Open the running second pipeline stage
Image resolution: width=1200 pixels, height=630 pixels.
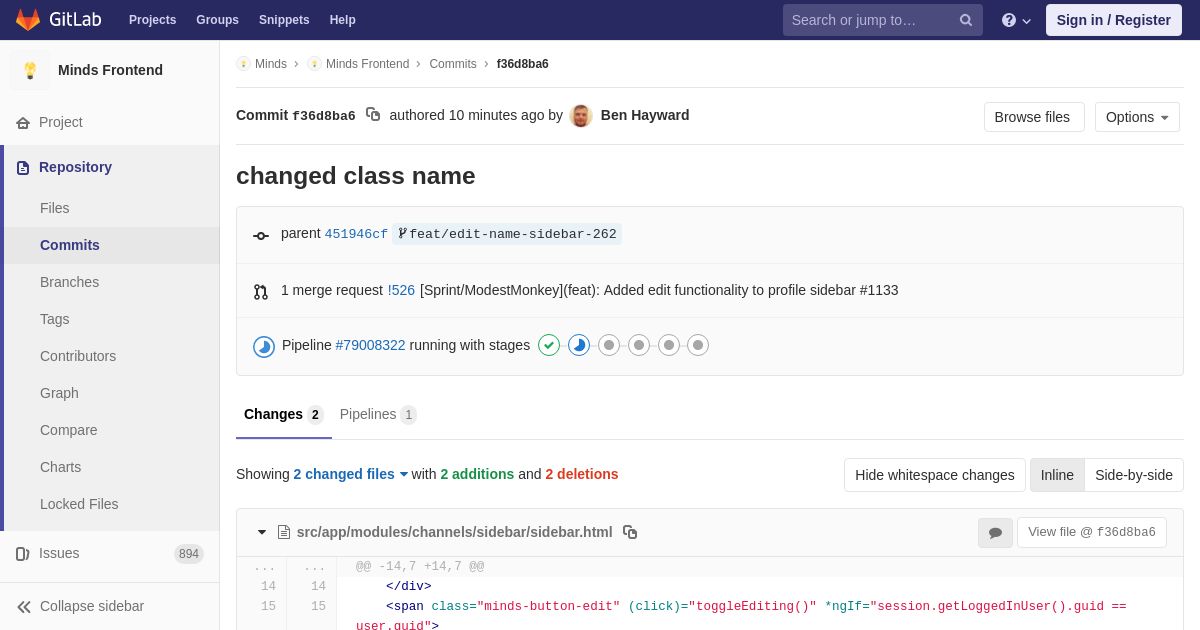[579, 345]
